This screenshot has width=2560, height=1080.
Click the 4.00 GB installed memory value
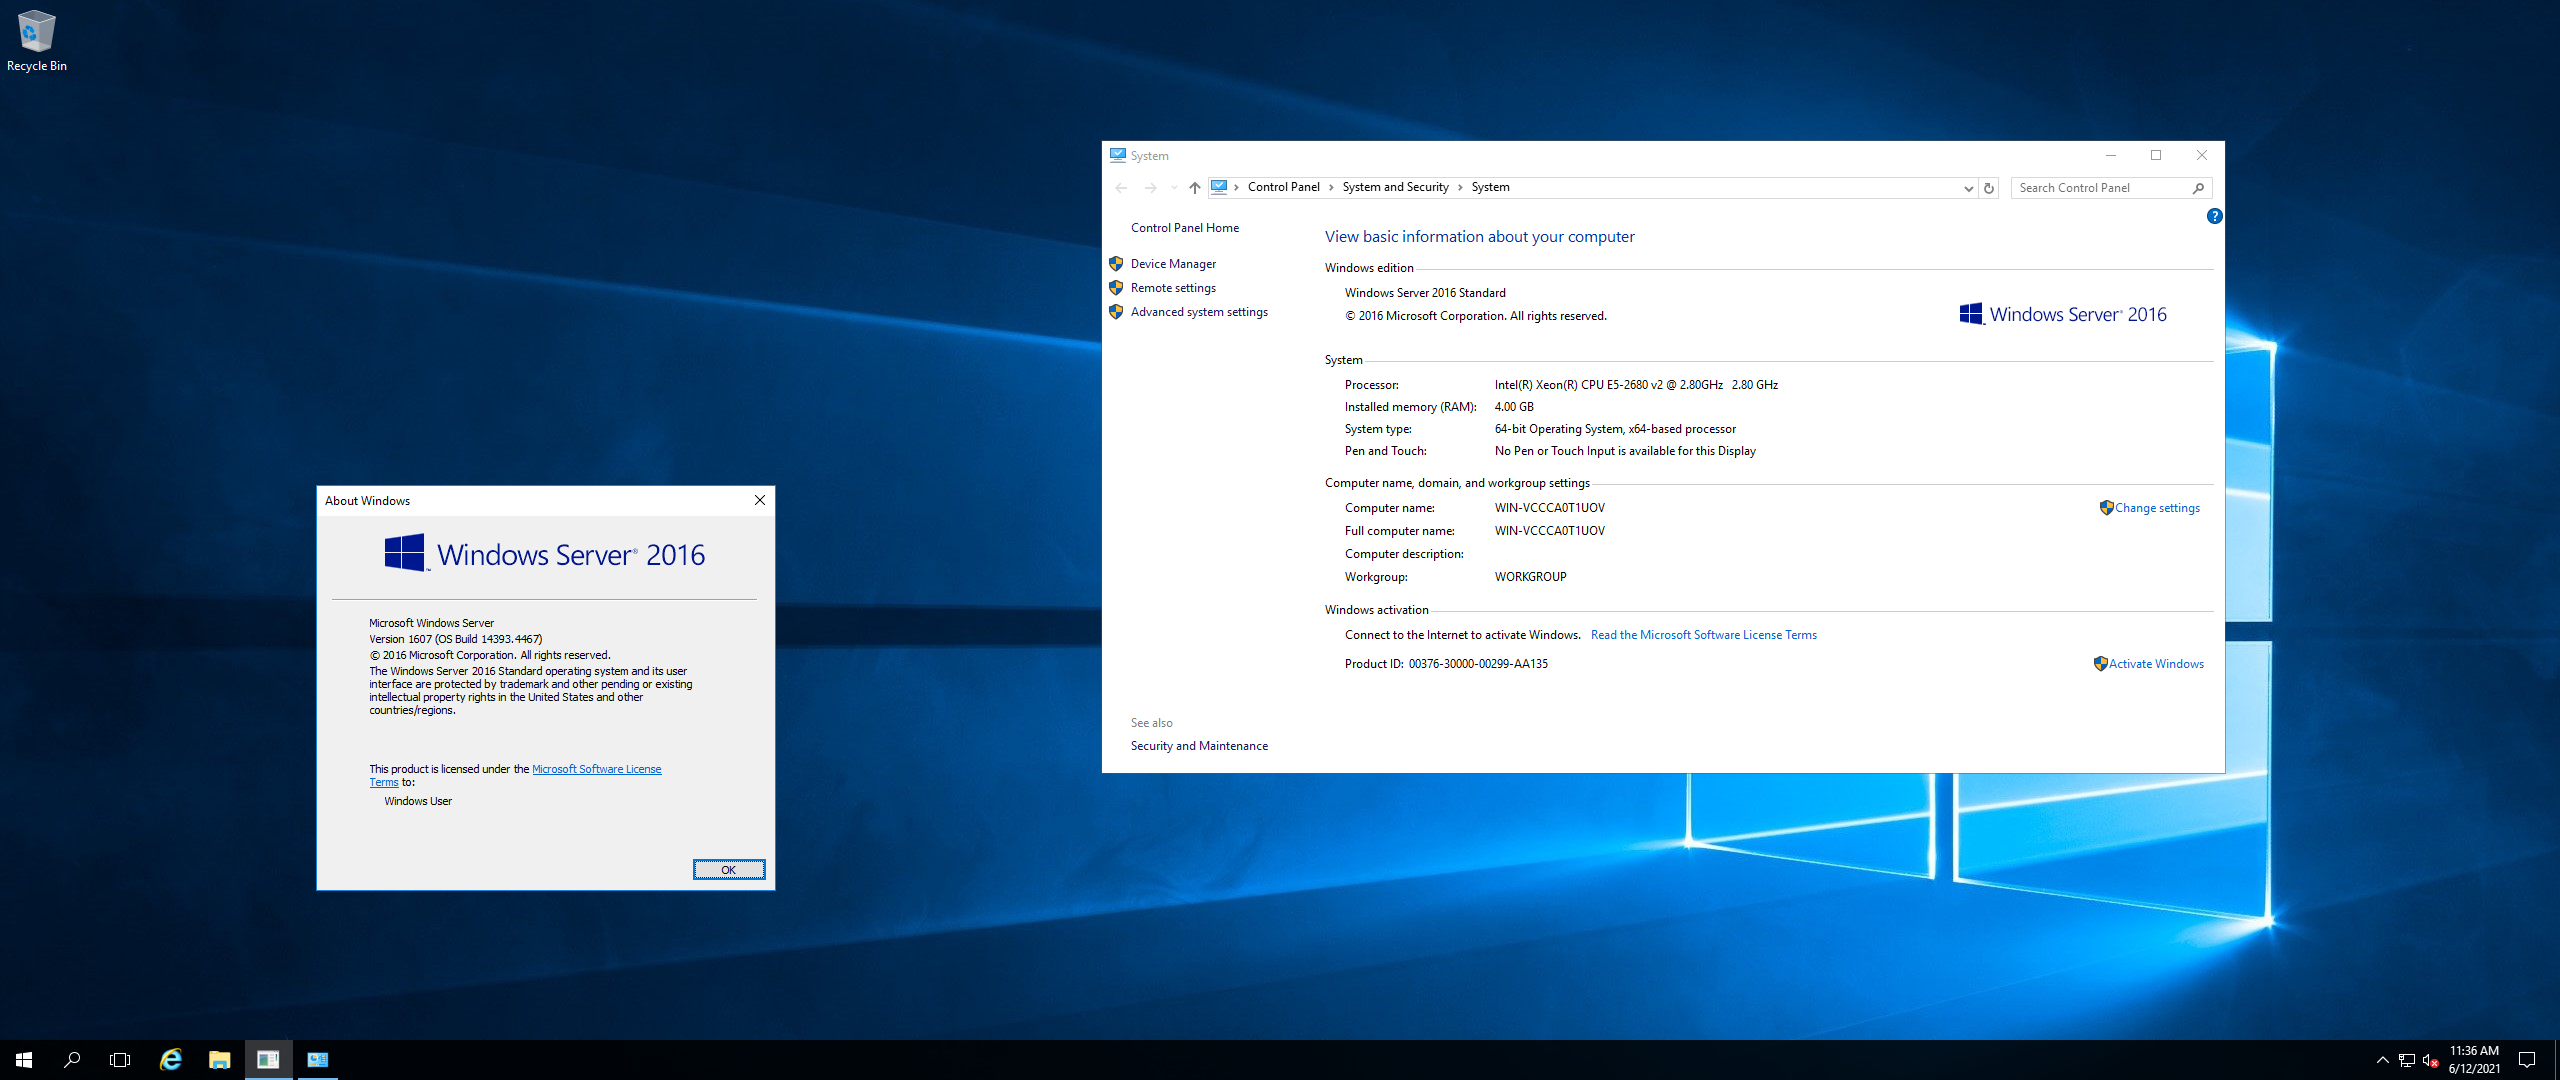click(x=1513, y=407)
